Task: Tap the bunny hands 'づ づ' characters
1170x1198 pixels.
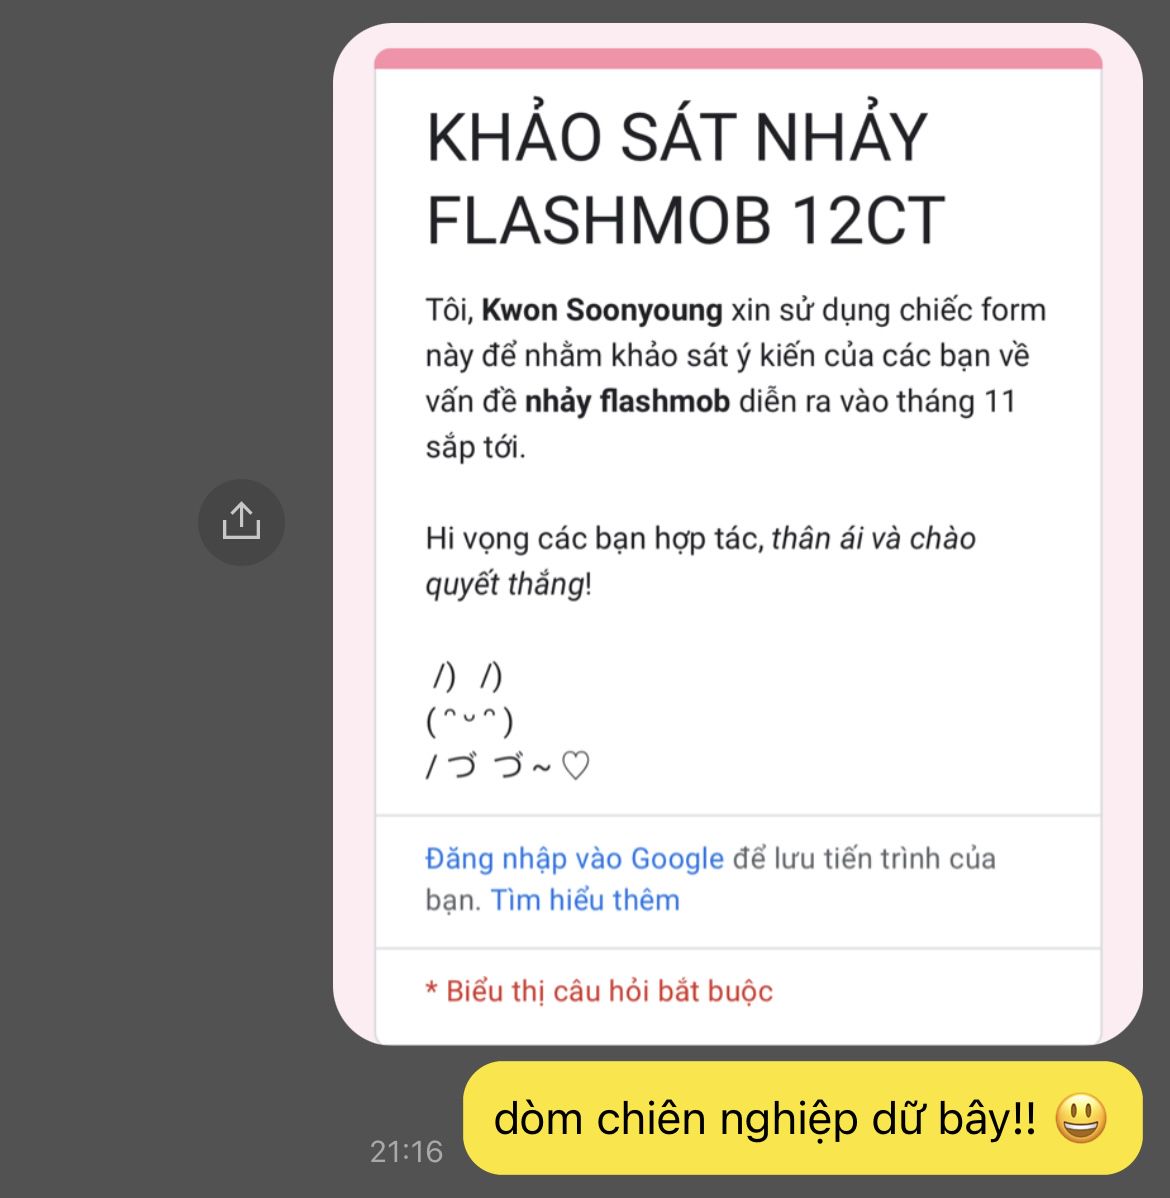Action: pyautogui.click(x=485, y=766)
